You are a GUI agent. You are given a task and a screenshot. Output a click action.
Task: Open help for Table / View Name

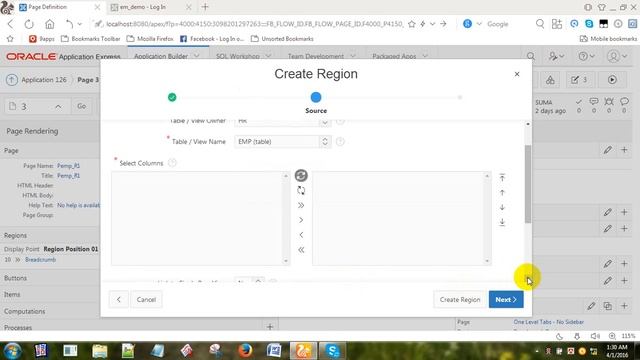pos(340,142)
